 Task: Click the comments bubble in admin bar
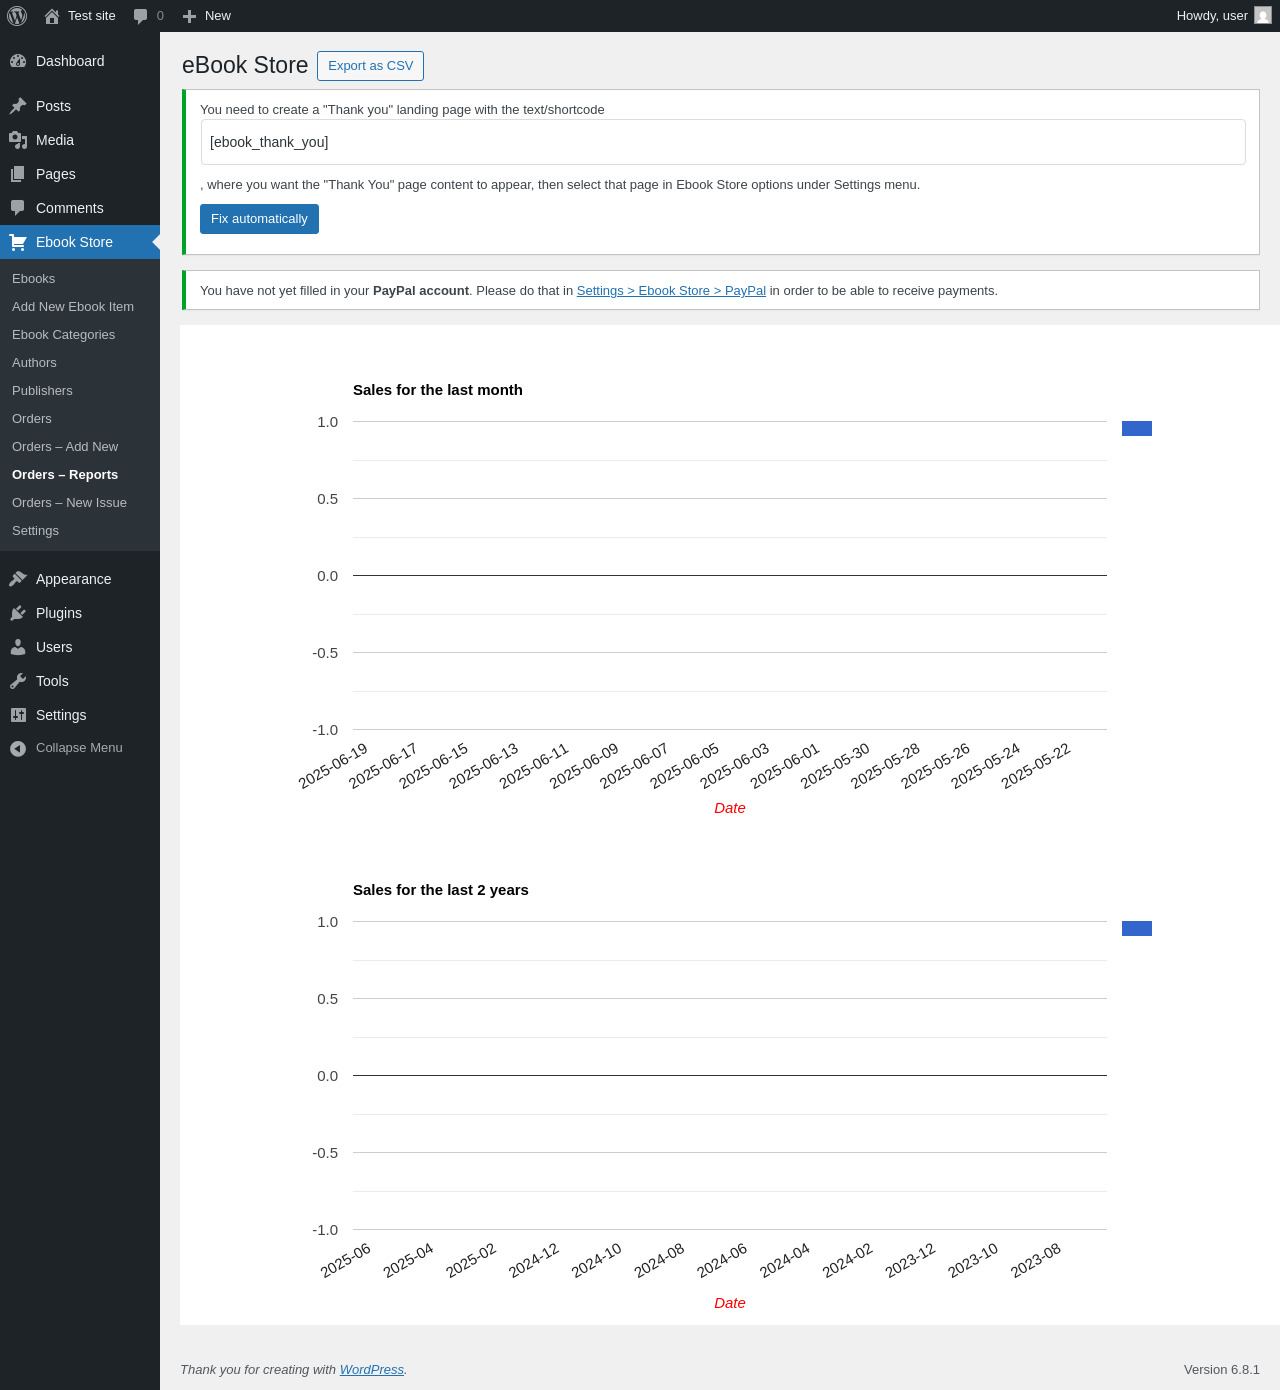pyautogui.click(x=148, y=16)
